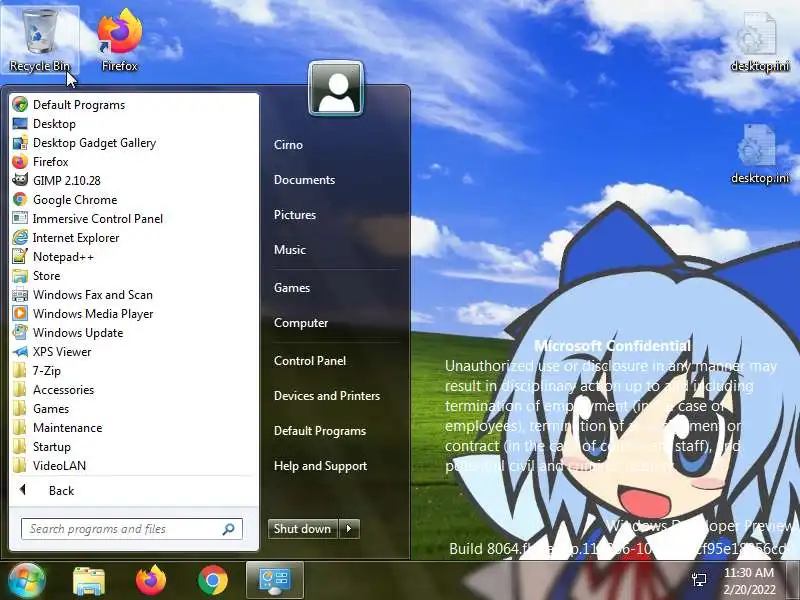This screenshot has width=800, height=600.
Task: Open the shut down options arrow
Action: pyautogui.click(x=349, y=529)
